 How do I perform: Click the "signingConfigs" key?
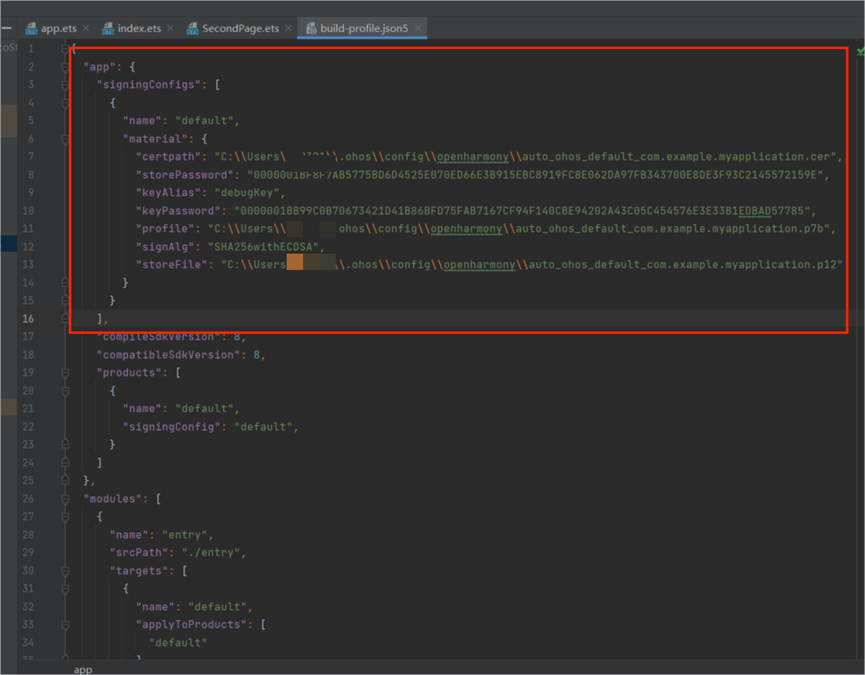coord(148,85)
